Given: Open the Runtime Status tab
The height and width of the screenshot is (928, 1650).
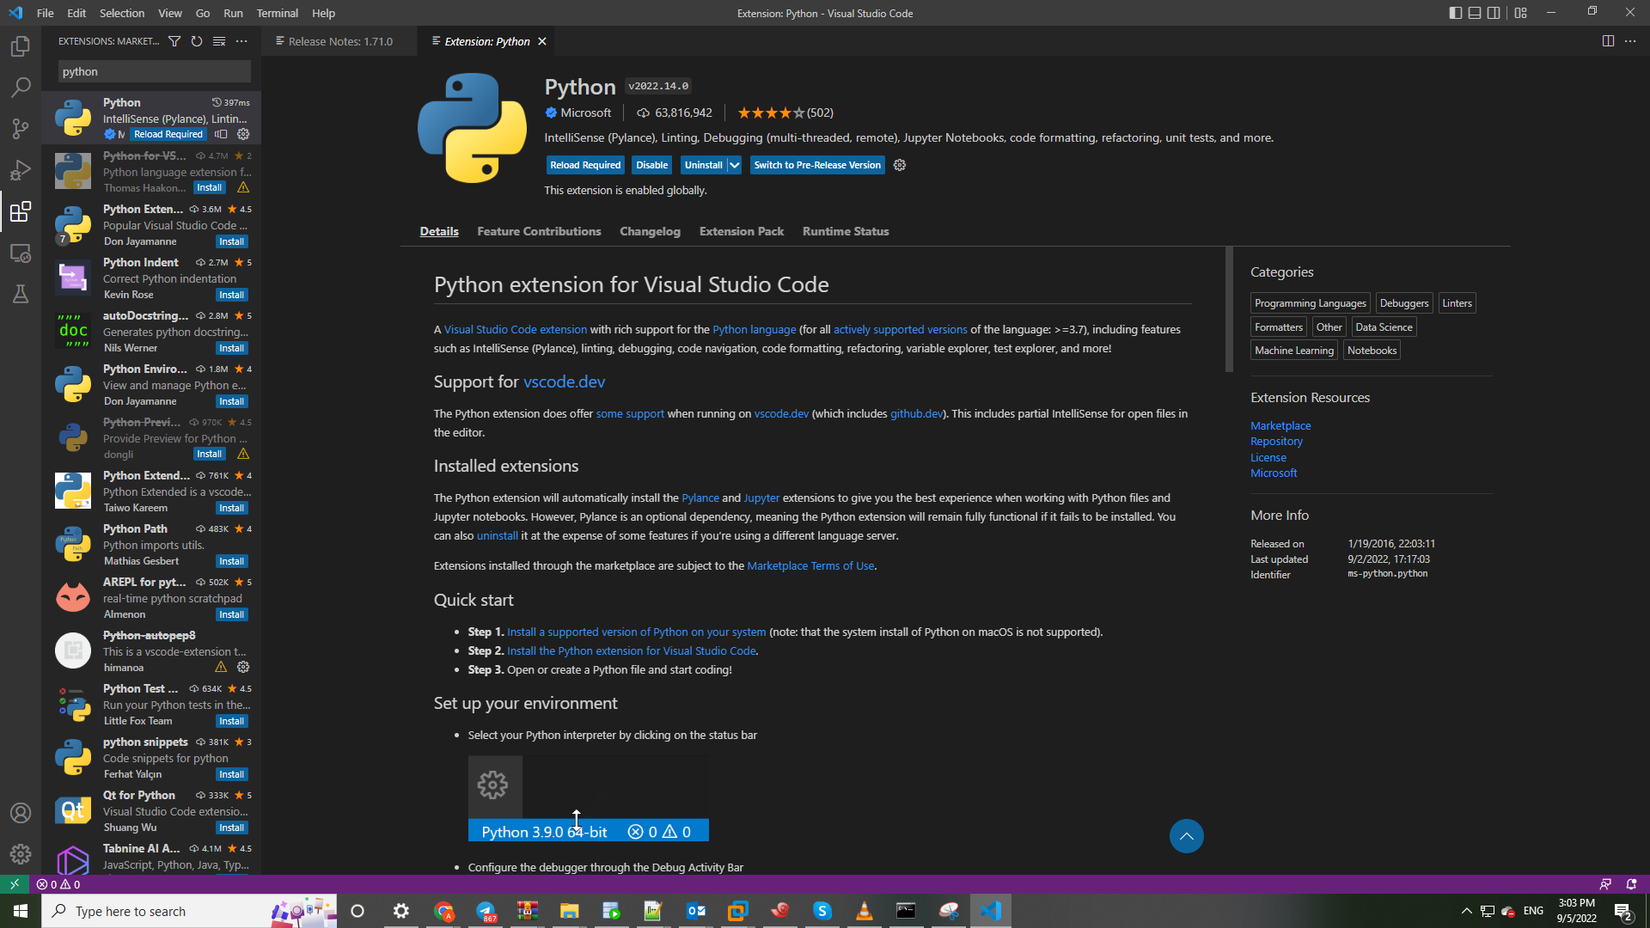Looking at the screenshot, I should click(845, 231).
